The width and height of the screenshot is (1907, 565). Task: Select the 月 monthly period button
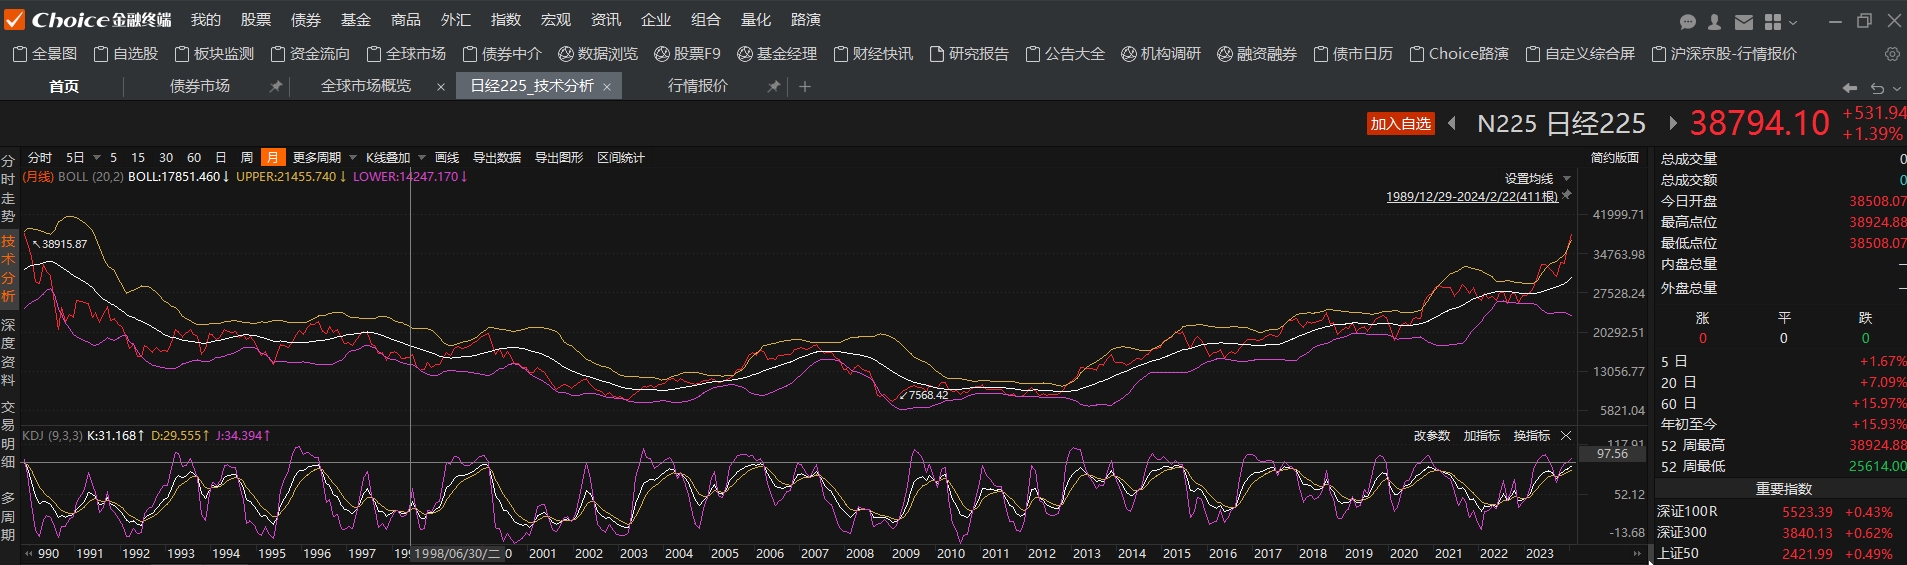click(x=272, y=158)
